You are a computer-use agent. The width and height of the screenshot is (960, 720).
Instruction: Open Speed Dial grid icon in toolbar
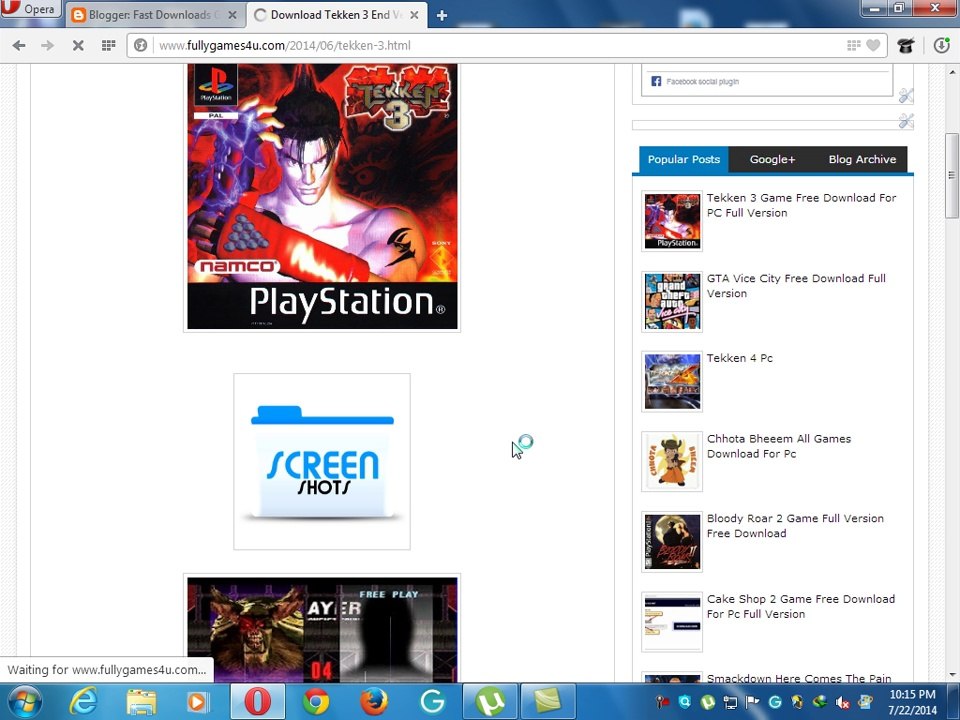click(x=108, y=45)
